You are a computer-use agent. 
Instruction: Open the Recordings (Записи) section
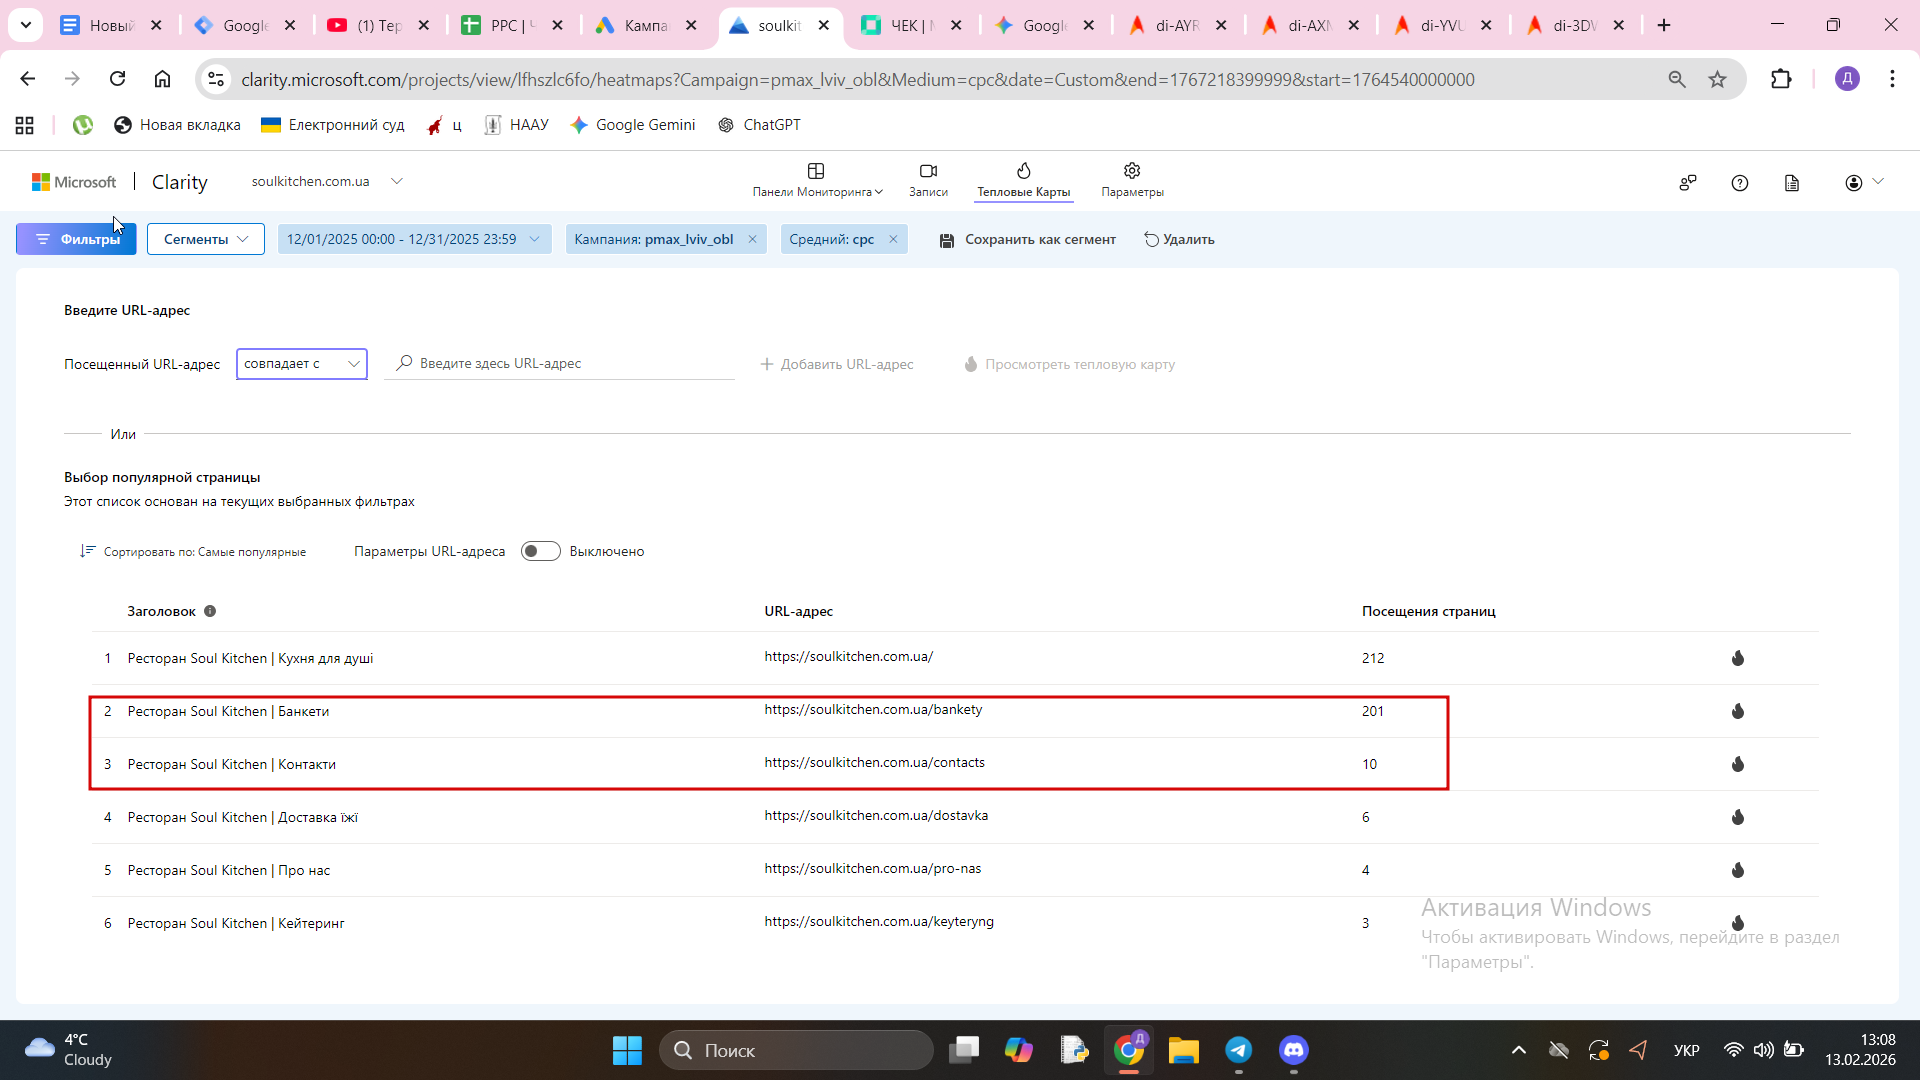point(928,180)
